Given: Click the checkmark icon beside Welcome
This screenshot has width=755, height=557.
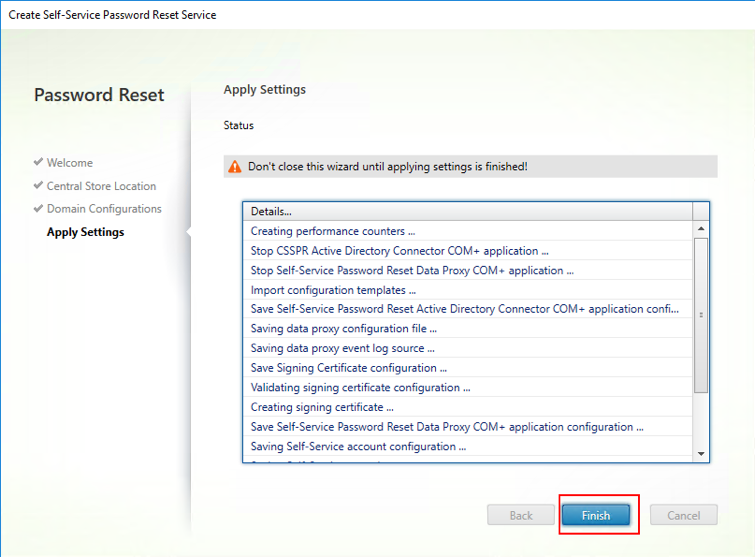Looking at the screenshot, I should pos(38,162).
